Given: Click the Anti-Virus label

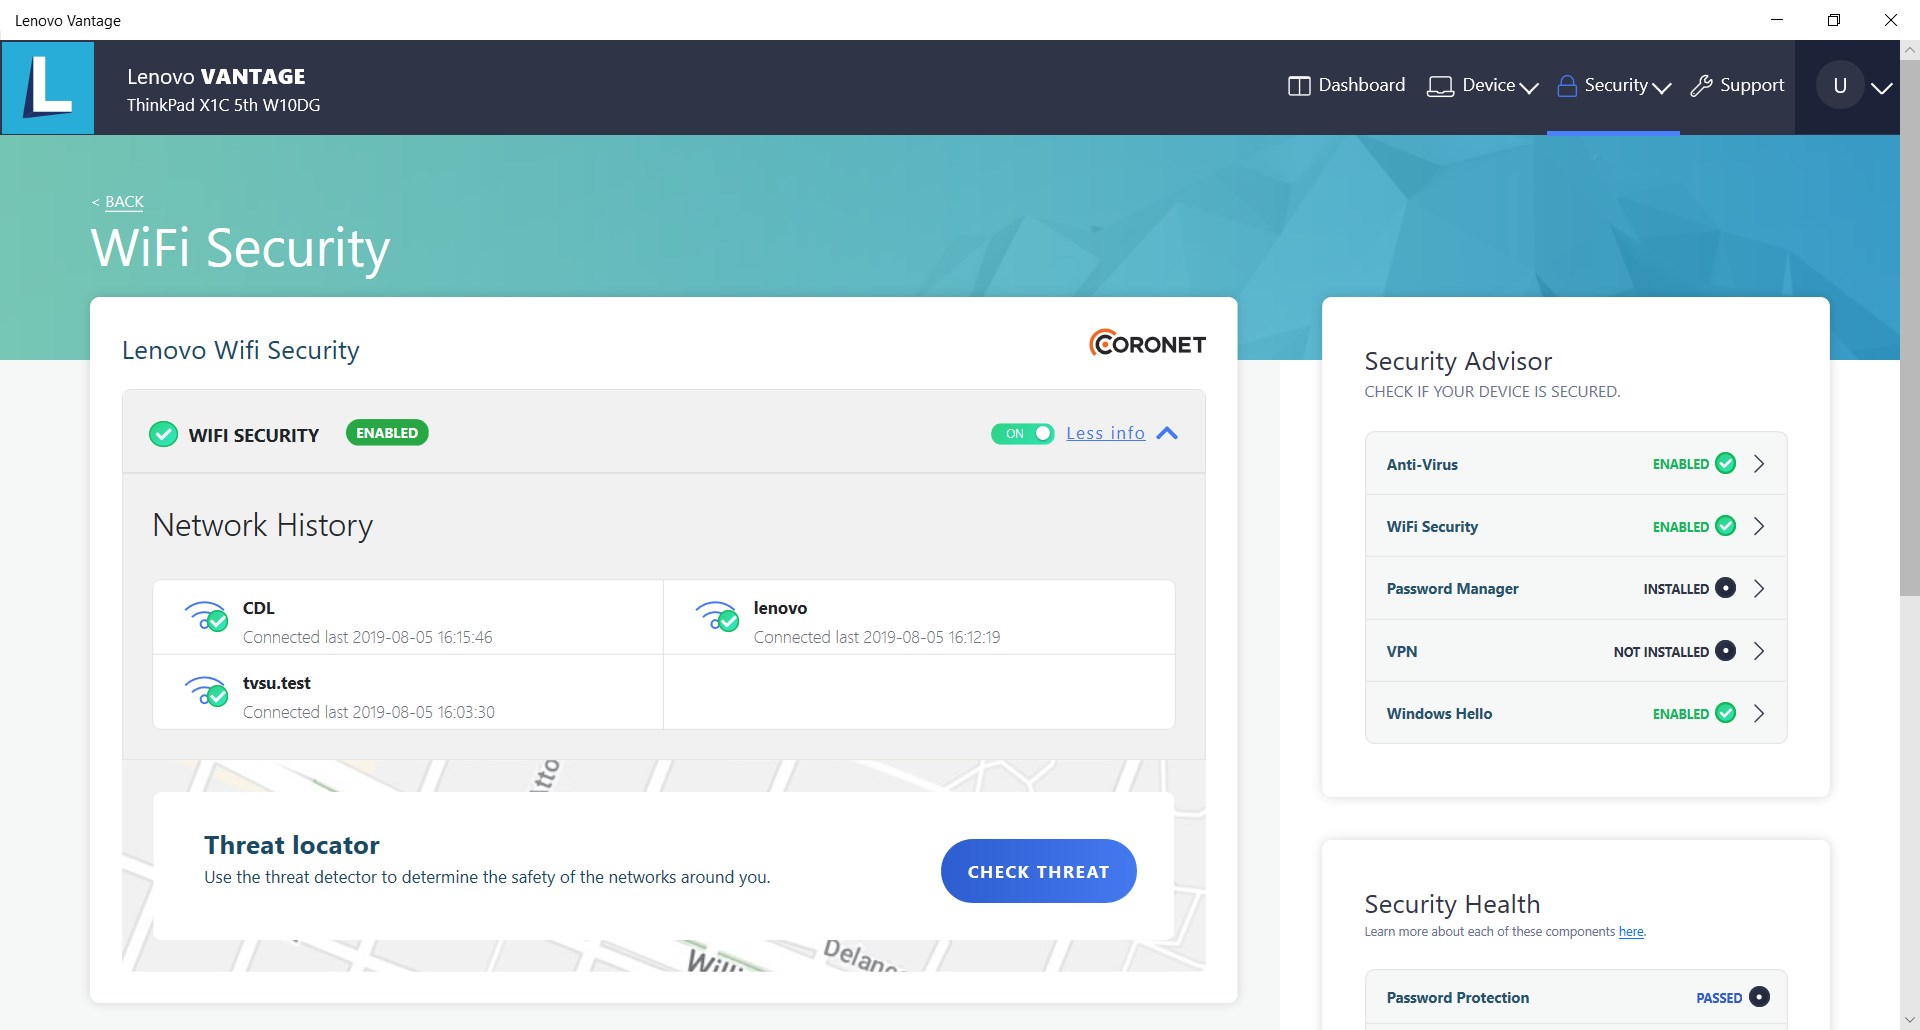Looking at the screenshot, I should coord(1422,464).
